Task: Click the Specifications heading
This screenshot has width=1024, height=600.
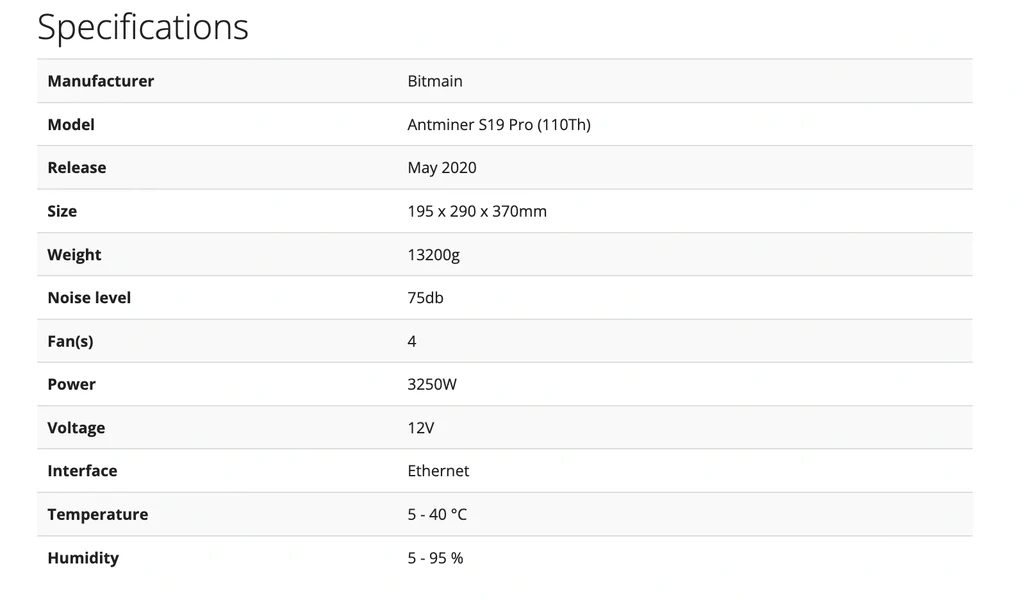Action: click(x=143, y=27)
